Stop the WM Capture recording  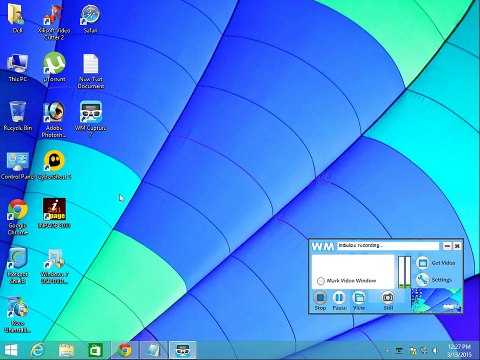[x=320, y=301]
